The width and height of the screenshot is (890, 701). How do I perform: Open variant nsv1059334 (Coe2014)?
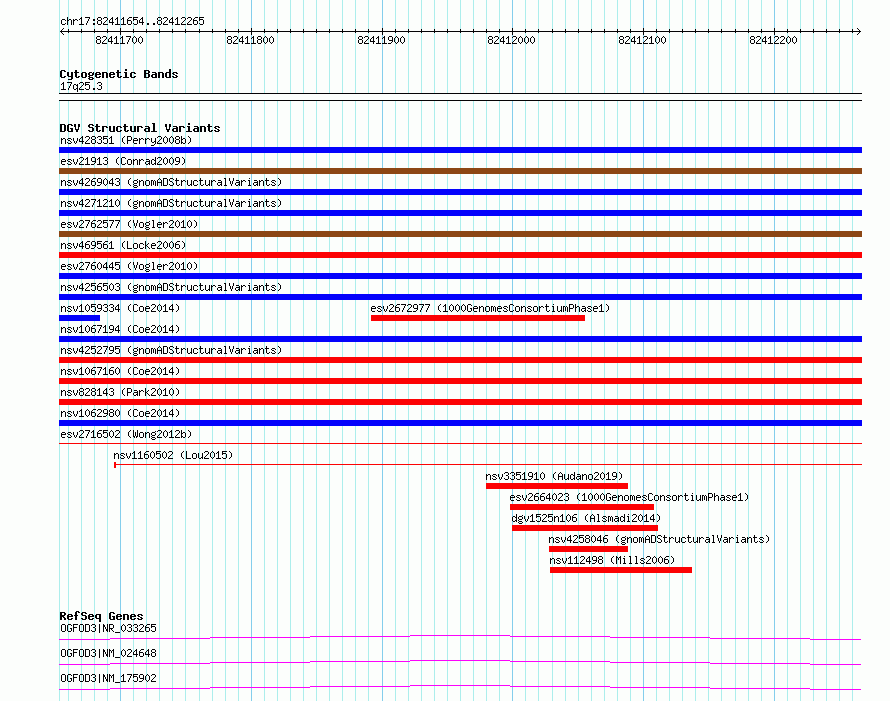[x=120, y=308]
